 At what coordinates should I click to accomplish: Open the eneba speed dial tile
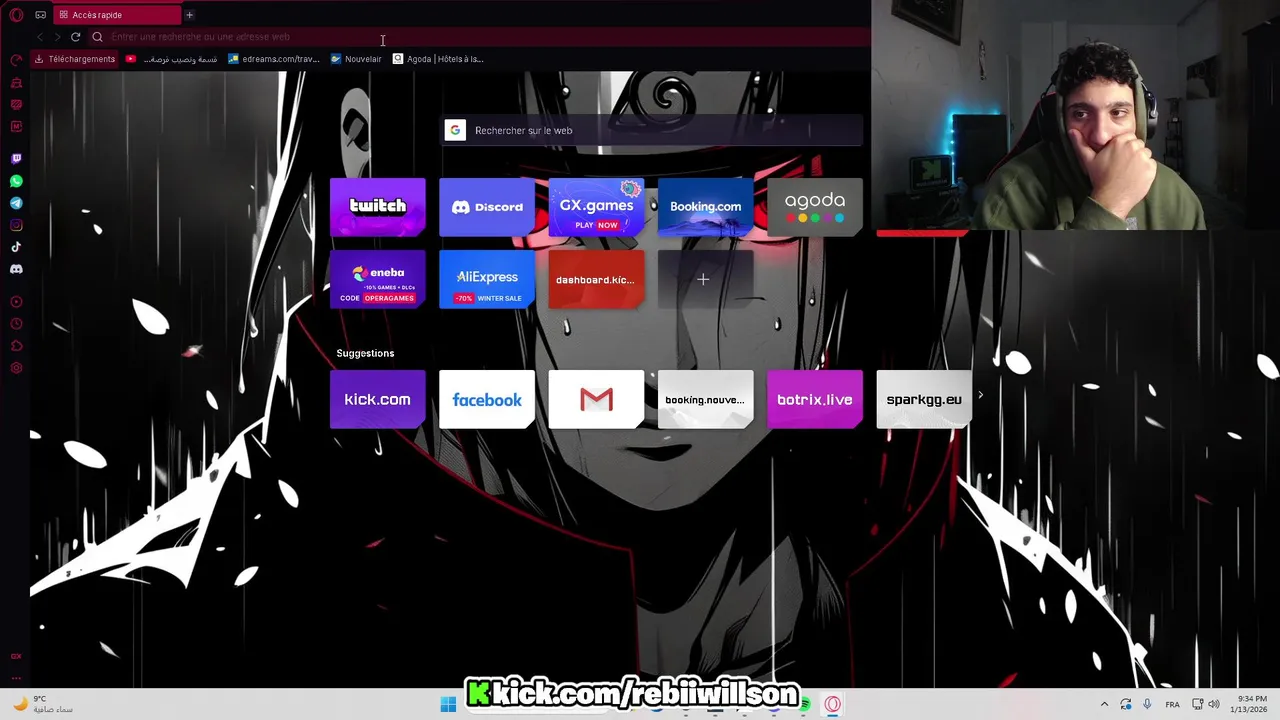tap(378, 279)
